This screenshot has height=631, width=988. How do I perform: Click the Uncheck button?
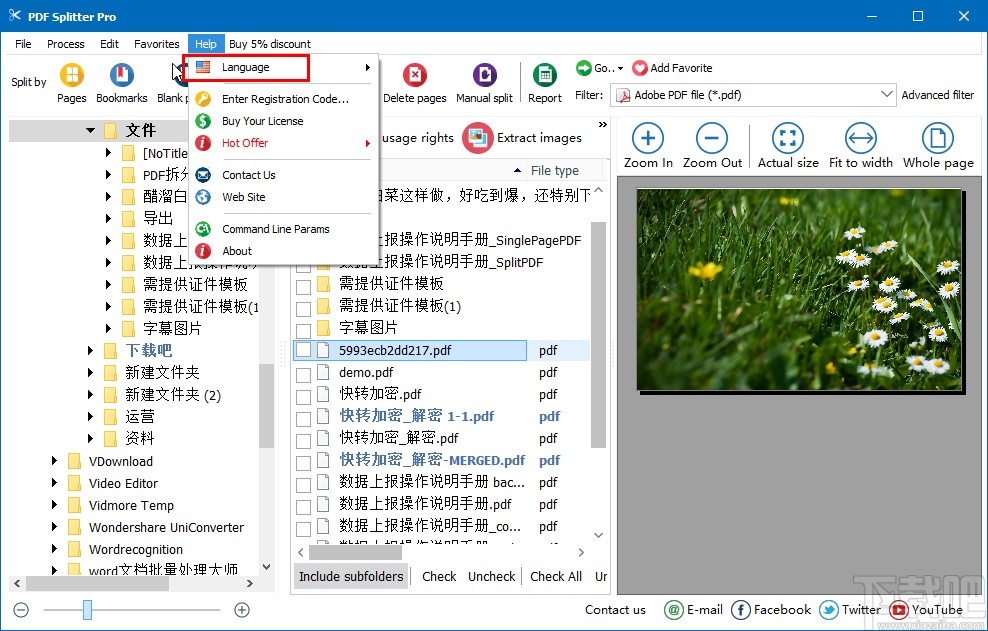[x=491, y=576]
